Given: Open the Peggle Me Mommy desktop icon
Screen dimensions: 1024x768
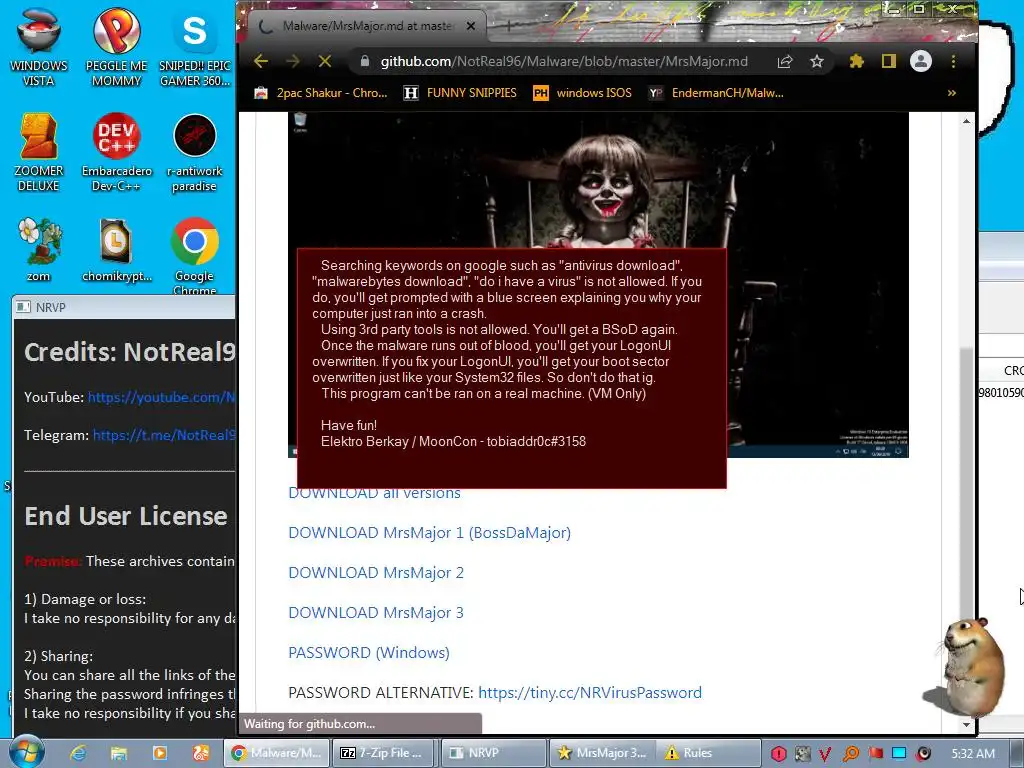Looking at the screenshot, I should 116,47.
